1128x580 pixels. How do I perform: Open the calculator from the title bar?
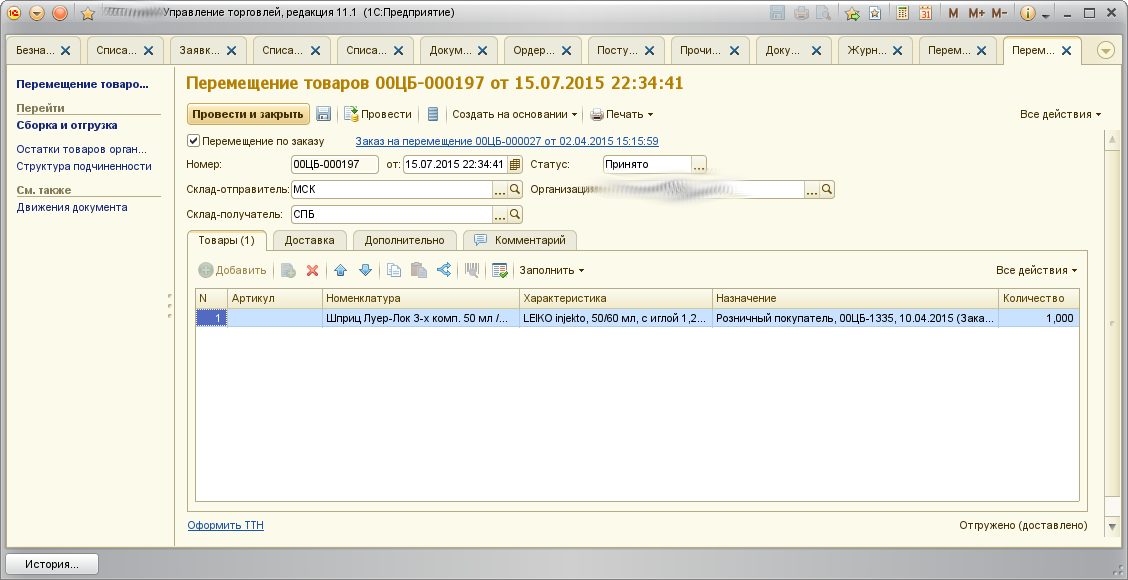tap(903, 14)
